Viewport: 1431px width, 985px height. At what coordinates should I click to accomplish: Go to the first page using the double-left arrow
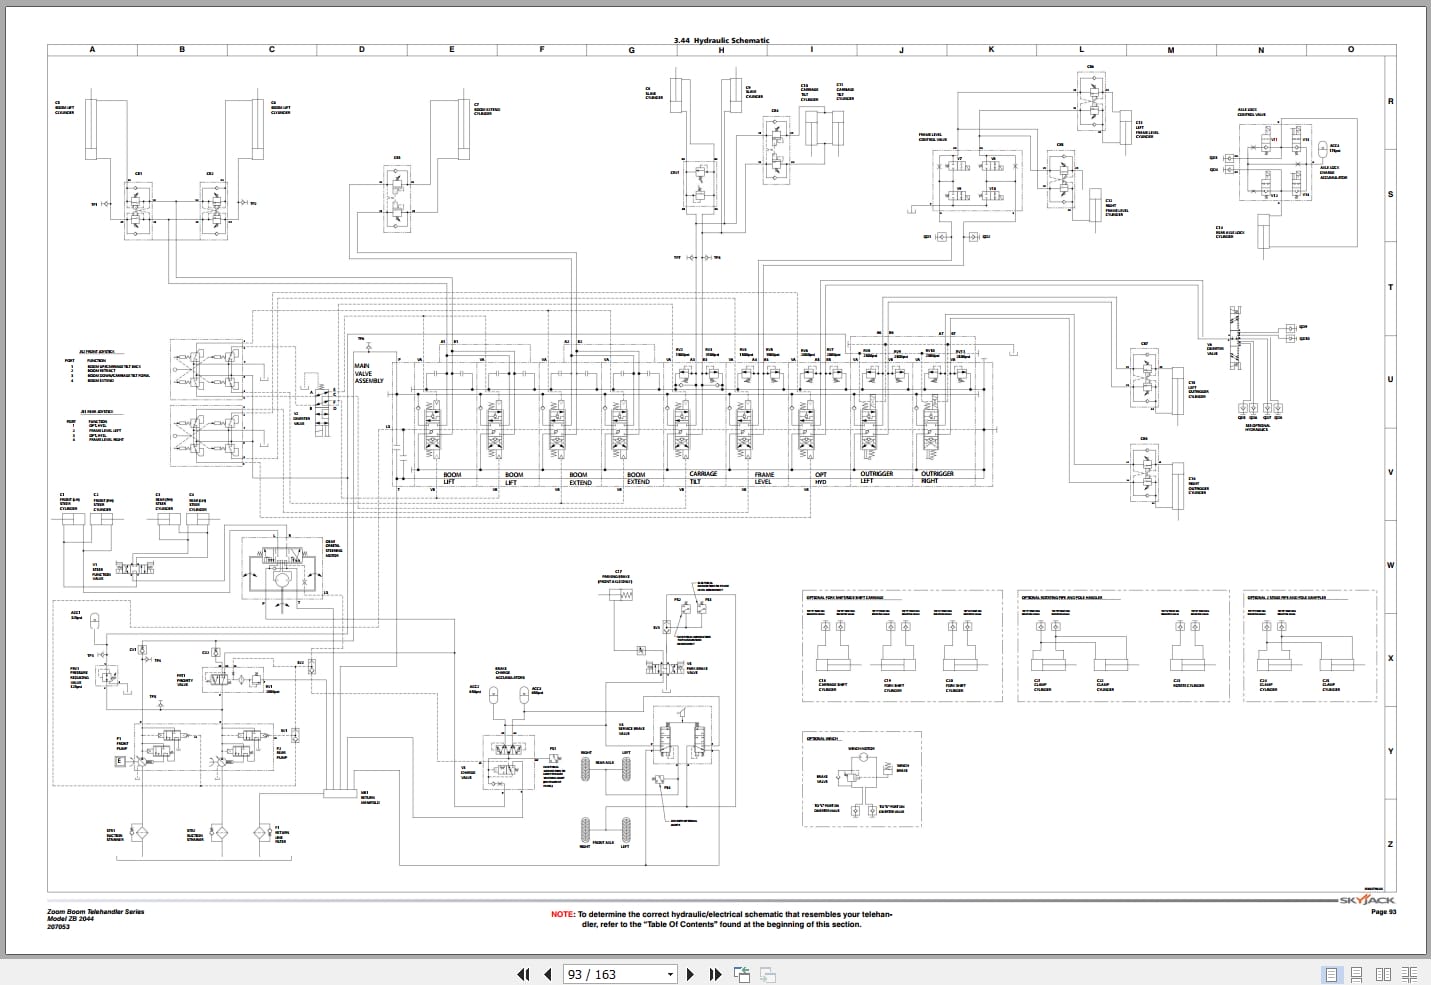coord(522,974)
